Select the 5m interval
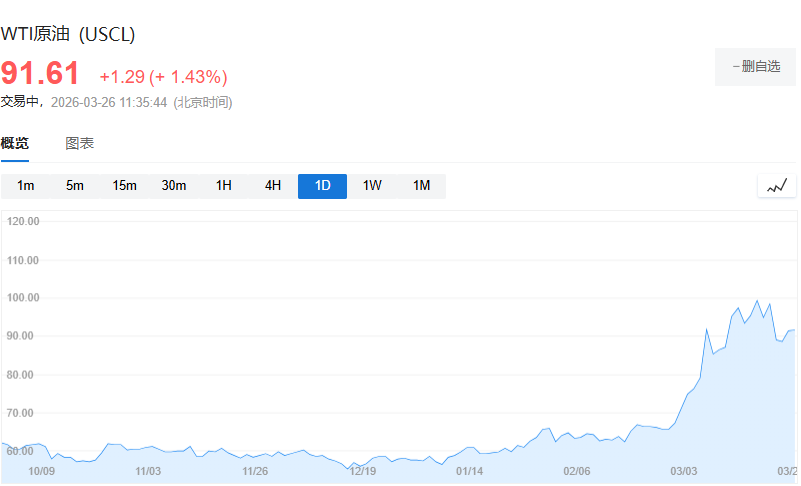The height and width of the screenshot is (486, 801). 75,186
